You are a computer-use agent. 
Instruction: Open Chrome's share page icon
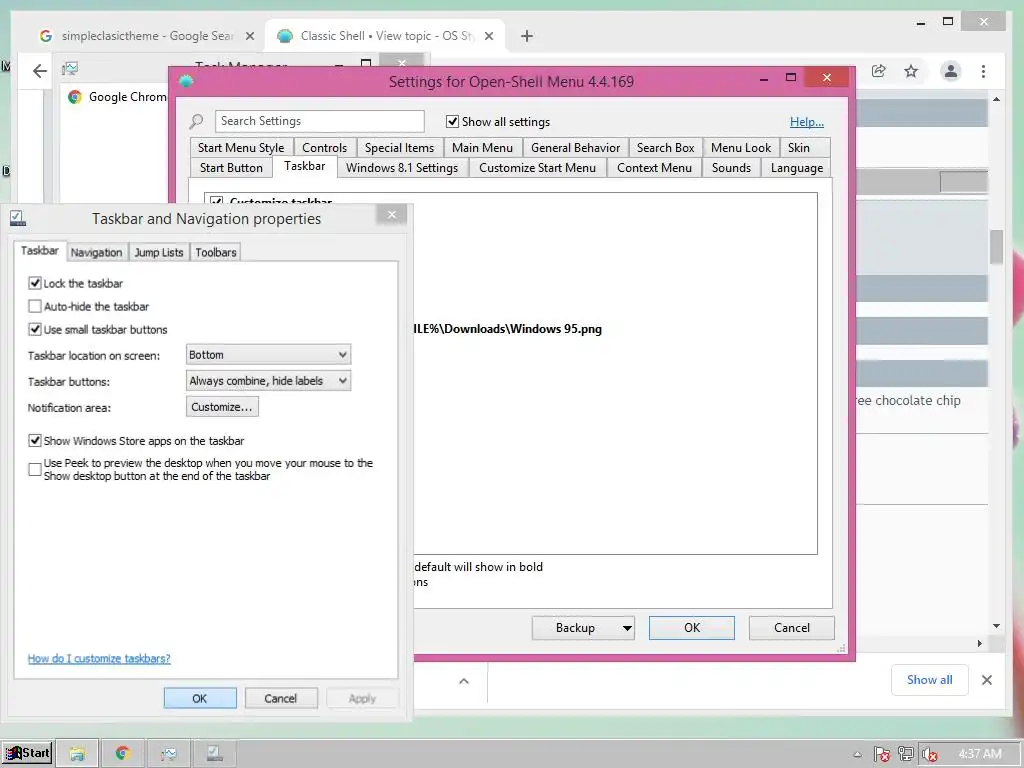pyautogui.click(x=878, y=71)
